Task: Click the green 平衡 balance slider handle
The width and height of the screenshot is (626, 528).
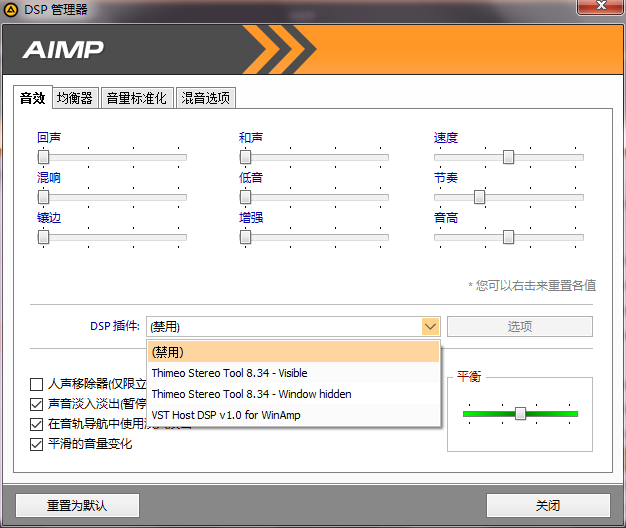Action: coord(520,413)
